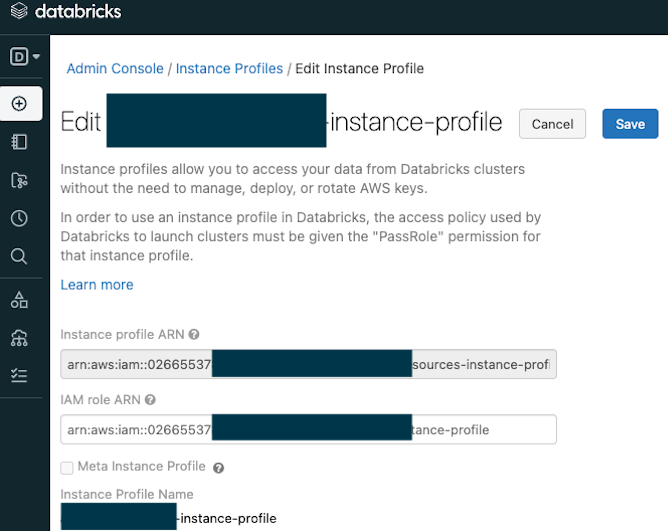This screenshot has width=668, height=531.
Task: Click the Instance profile ARN field
Action: pos(308,364)
